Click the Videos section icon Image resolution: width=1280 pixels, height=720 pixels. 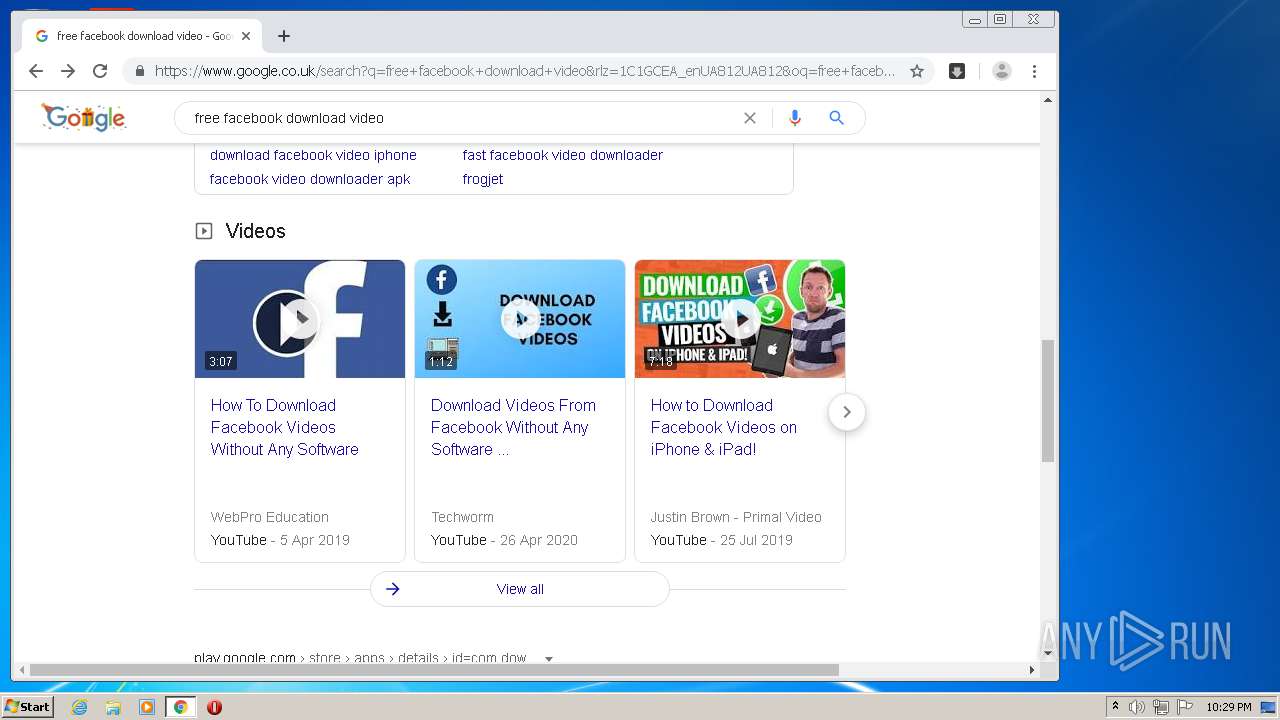(x=204, y=231)
